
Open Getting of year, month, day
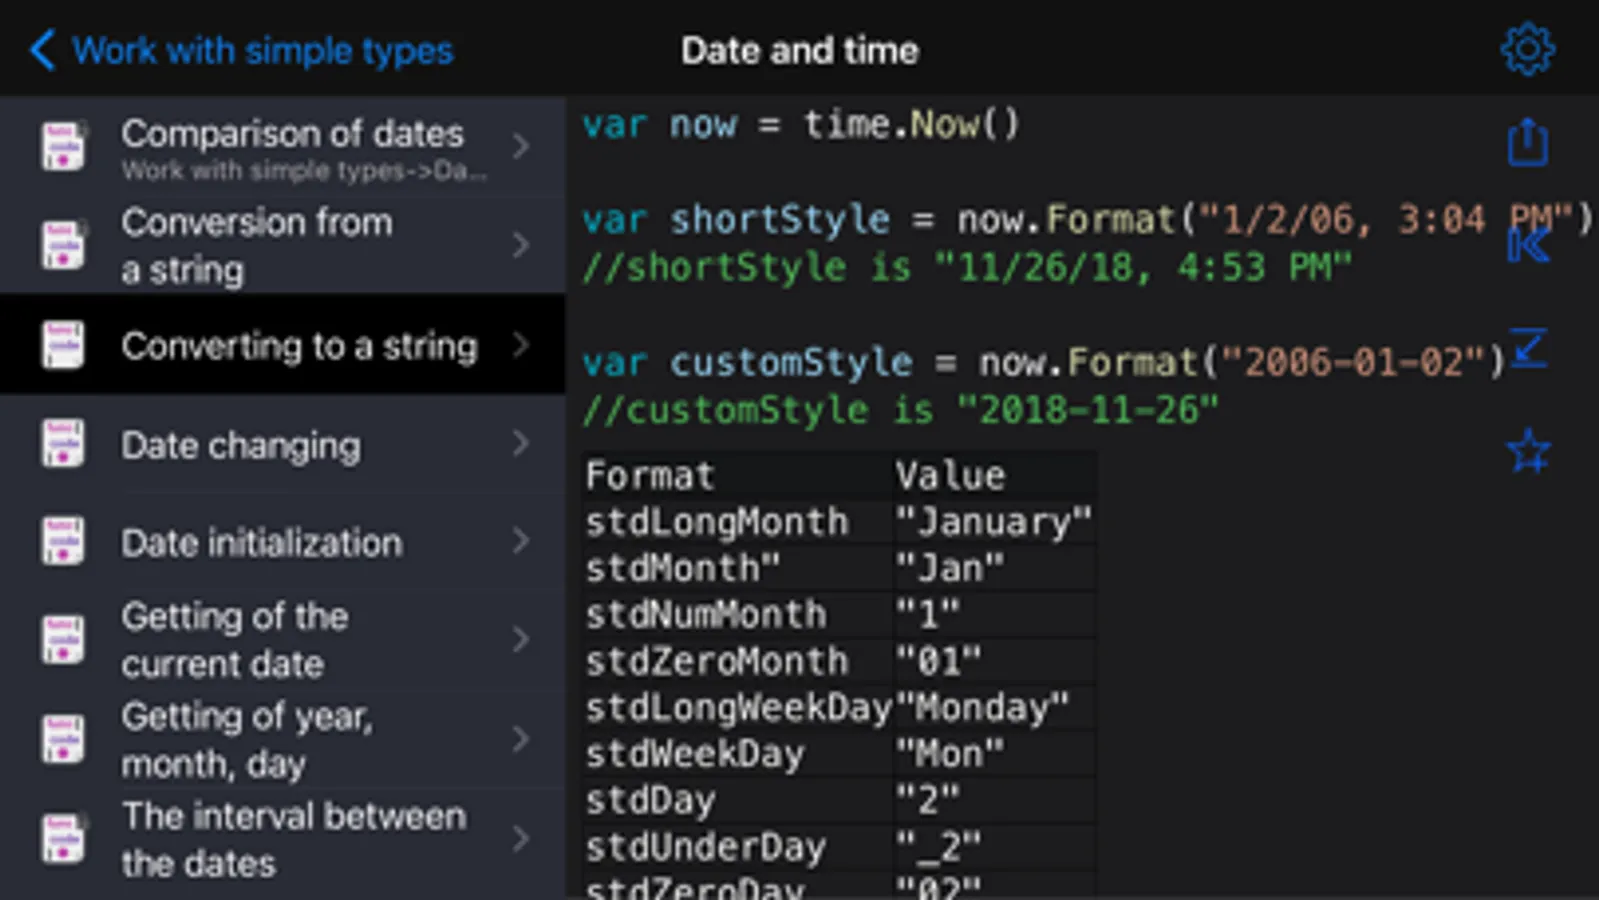pyautogui.click(x=246, y=740)
